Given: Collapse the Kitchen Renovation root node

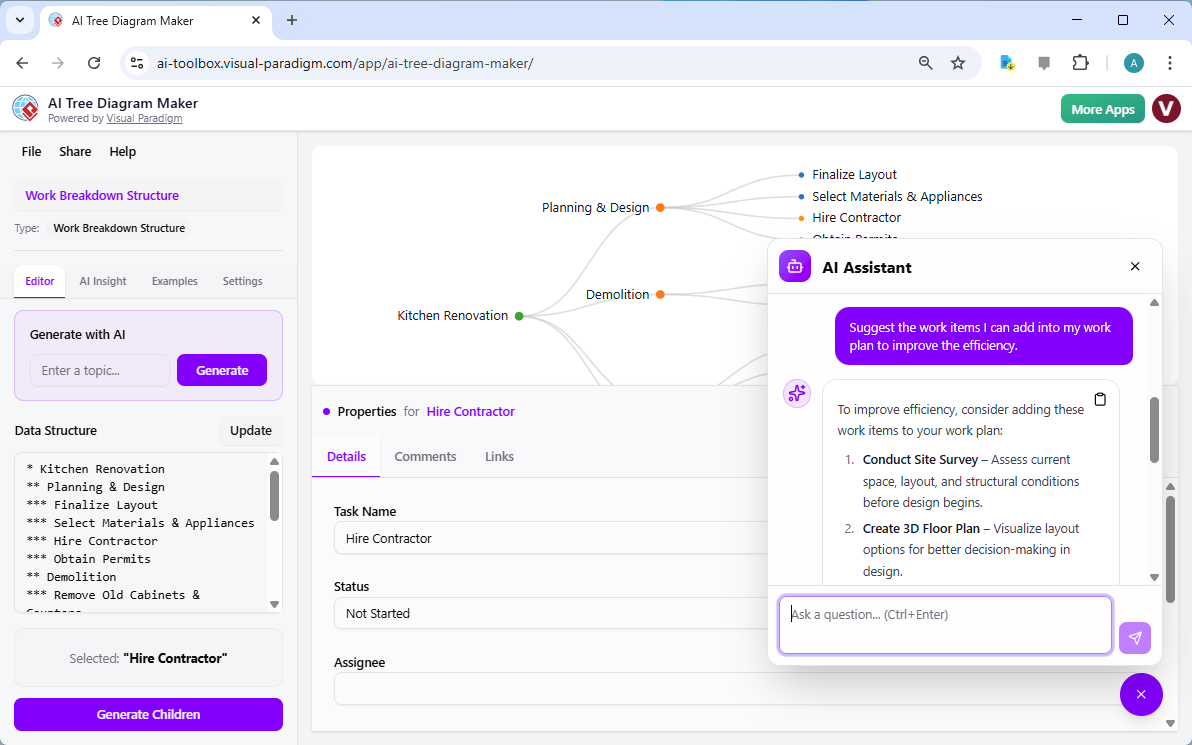Looking at the screenshot, I should coord(518,315).
